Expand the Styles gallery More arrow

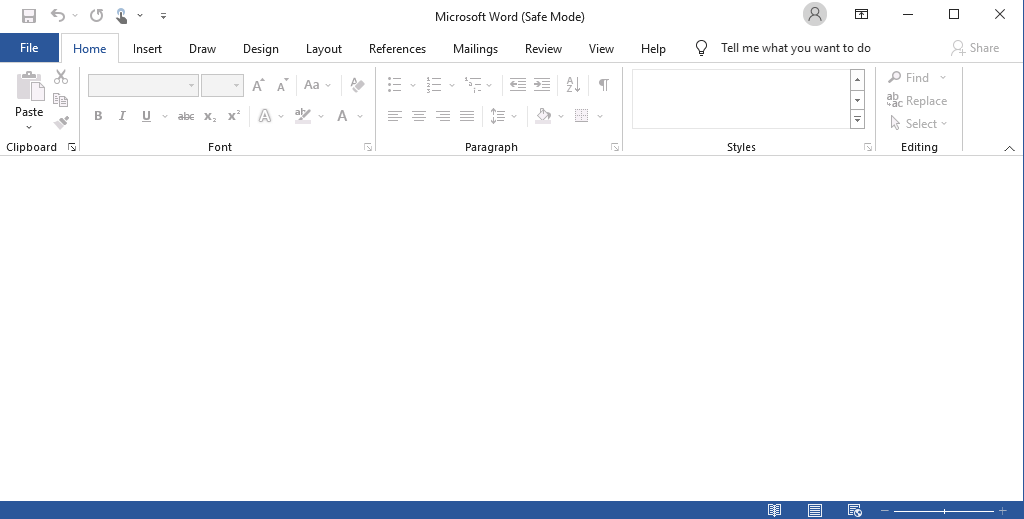(857, 120)
